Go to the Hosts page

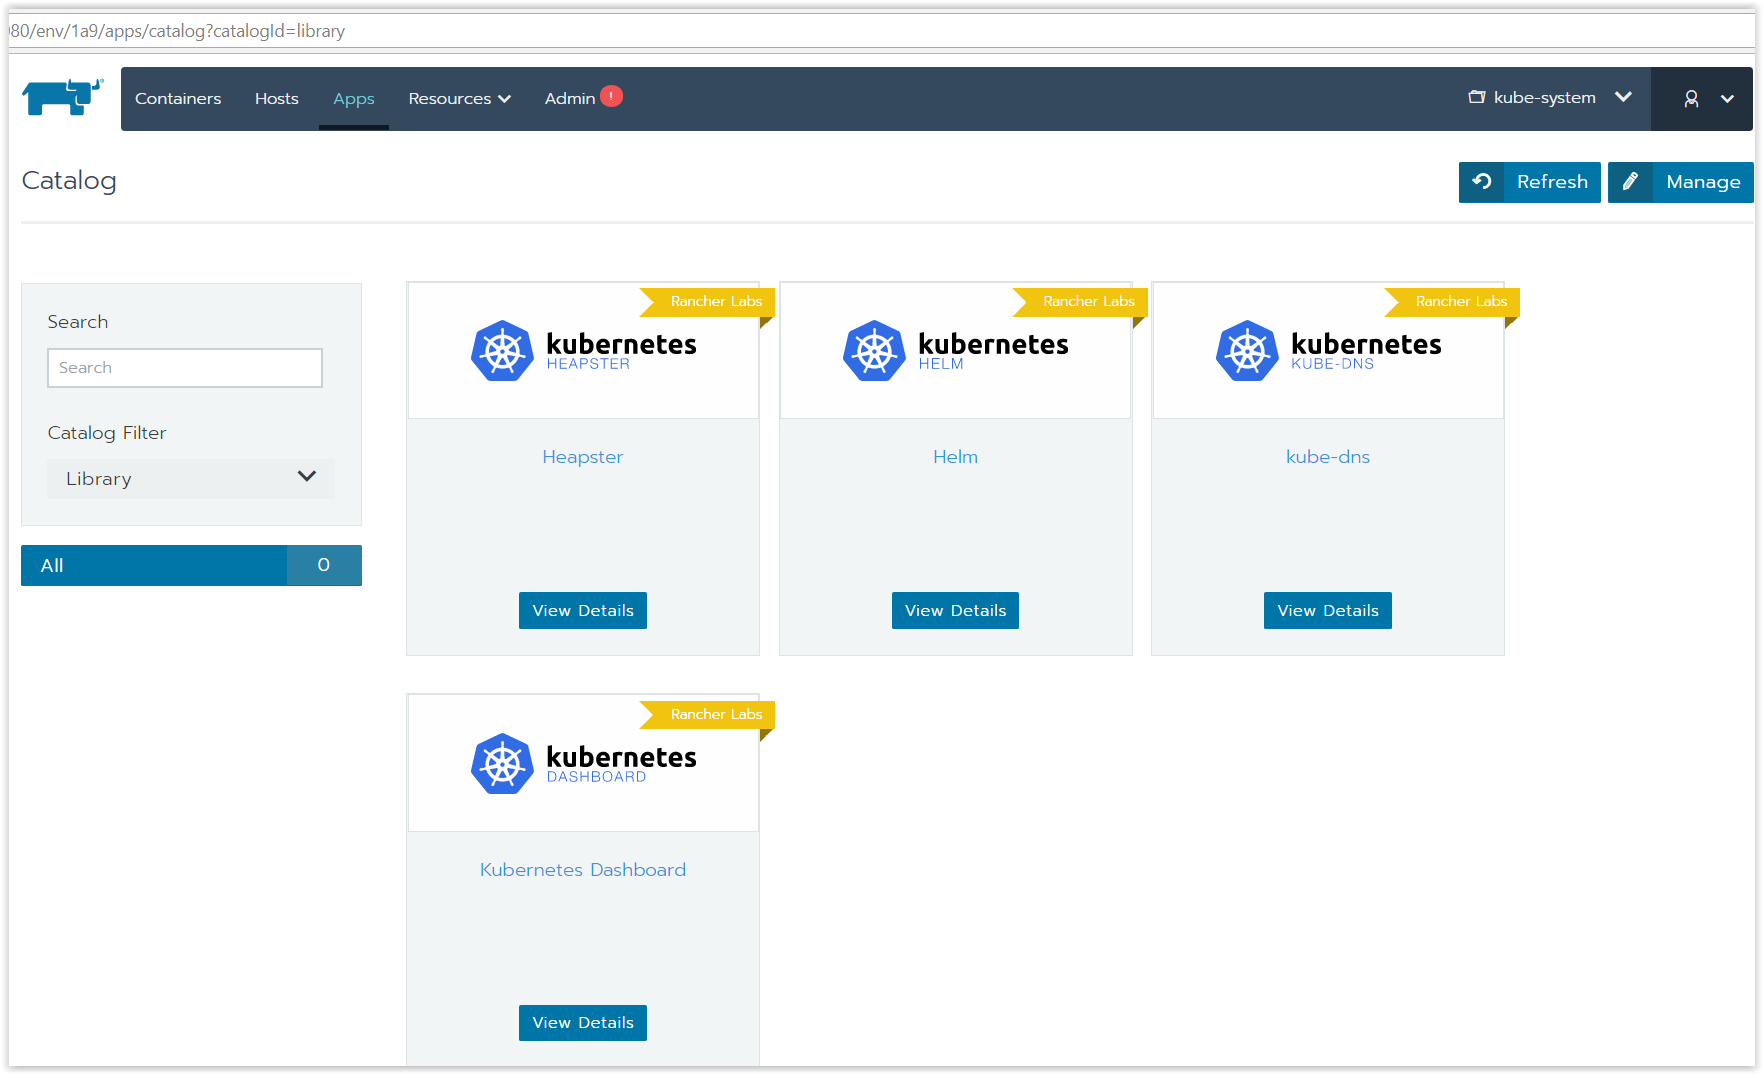[277, 98]
